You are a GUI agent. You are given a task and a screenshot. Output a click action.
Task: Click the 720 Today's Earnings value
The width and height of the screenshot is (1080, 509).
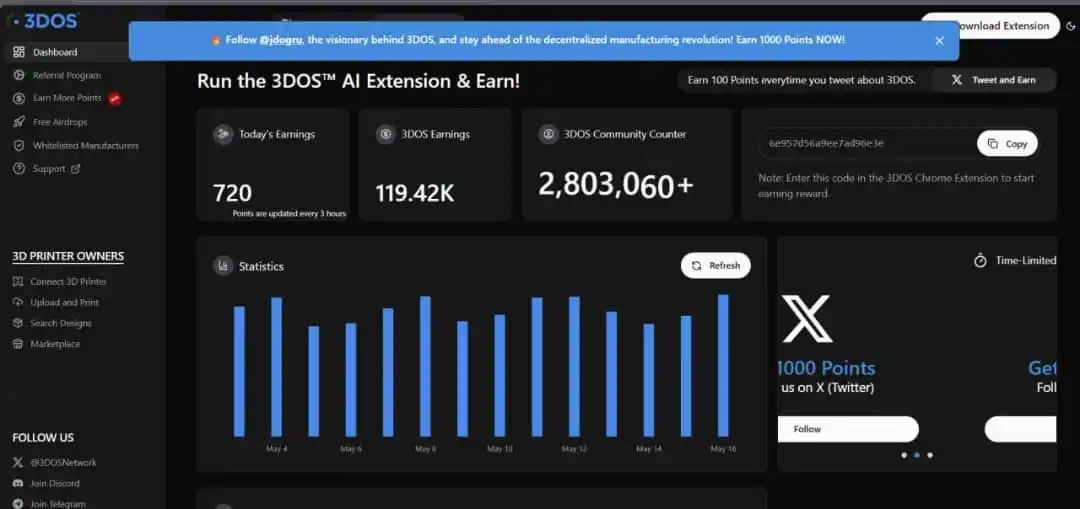tap(232, 194)
